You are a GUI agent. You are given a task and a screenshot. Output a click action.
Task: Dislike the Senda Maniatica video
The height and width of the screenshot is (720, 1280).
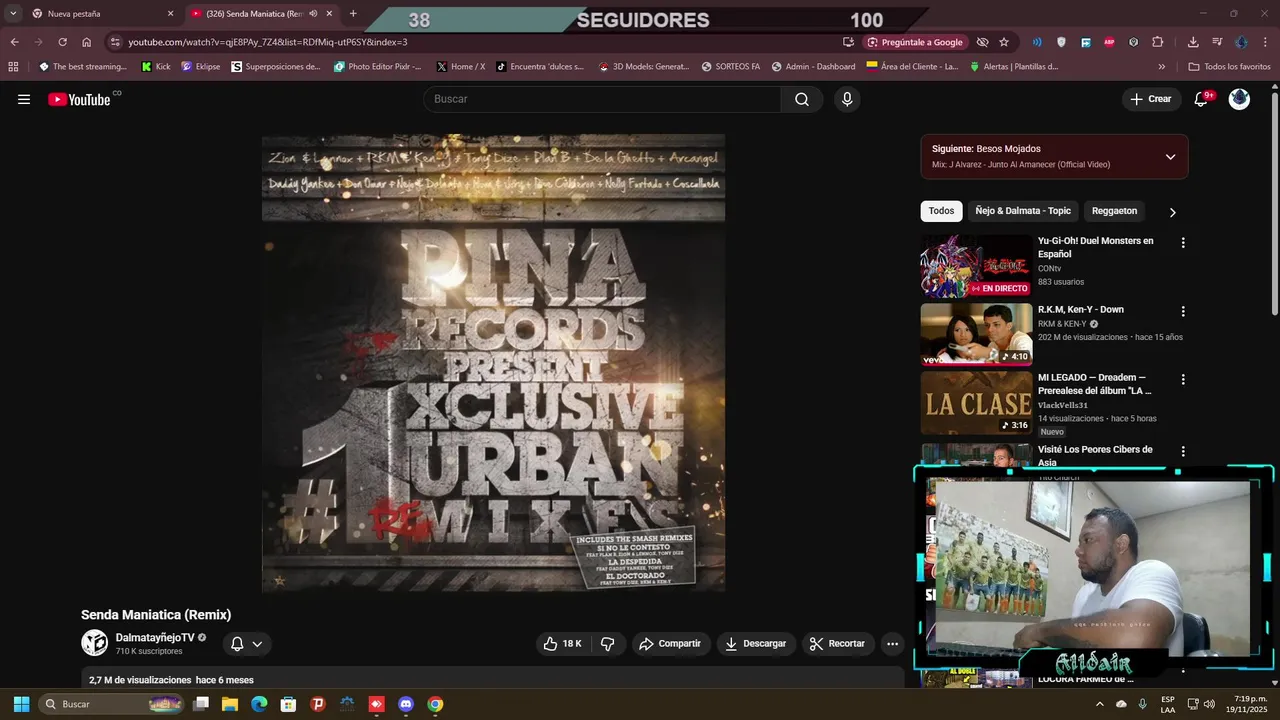[x=607, y=644]
